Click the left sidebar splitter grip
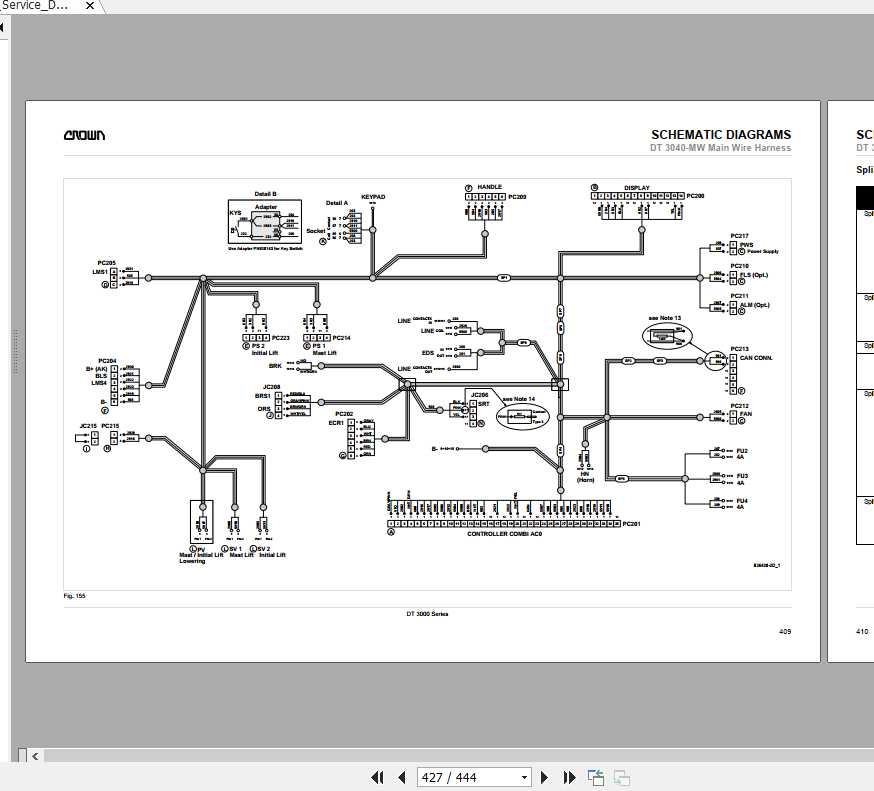The width and height of the screenshot is (874, 791). pyautogui.click(x=15, y=351)
